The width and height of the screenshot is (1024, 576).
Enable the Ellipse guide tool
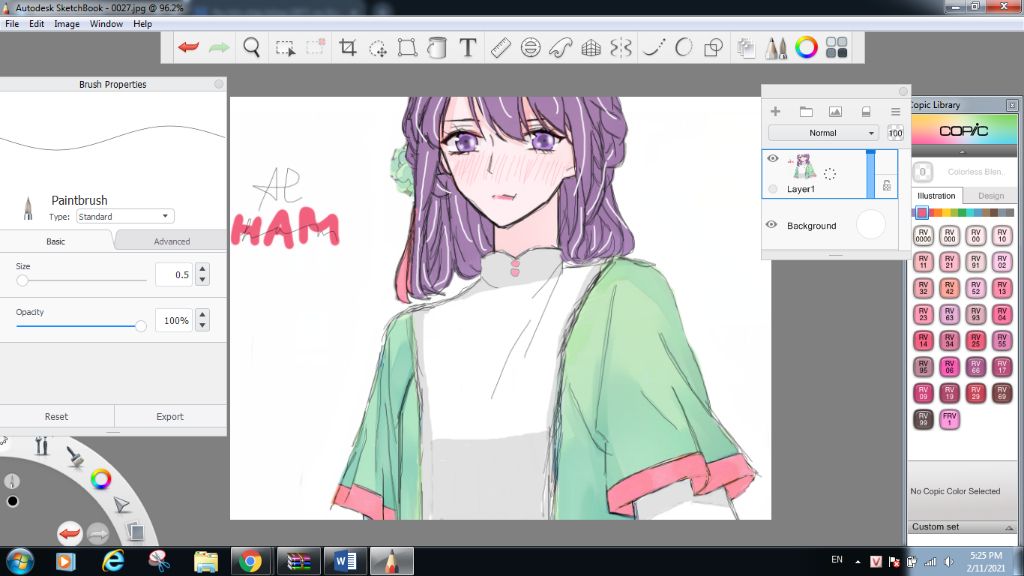pos(530,47)
